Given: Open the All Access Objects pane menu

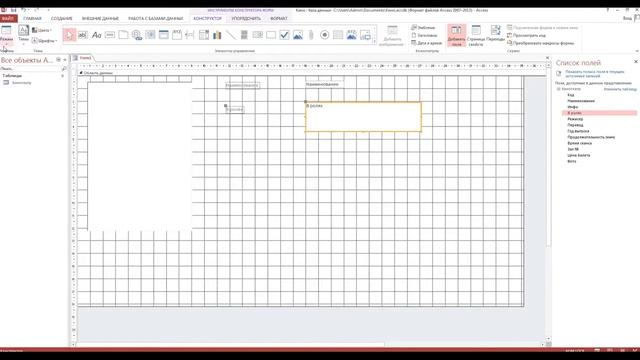Looking at the screenshot, I should [x=59, y=60].
